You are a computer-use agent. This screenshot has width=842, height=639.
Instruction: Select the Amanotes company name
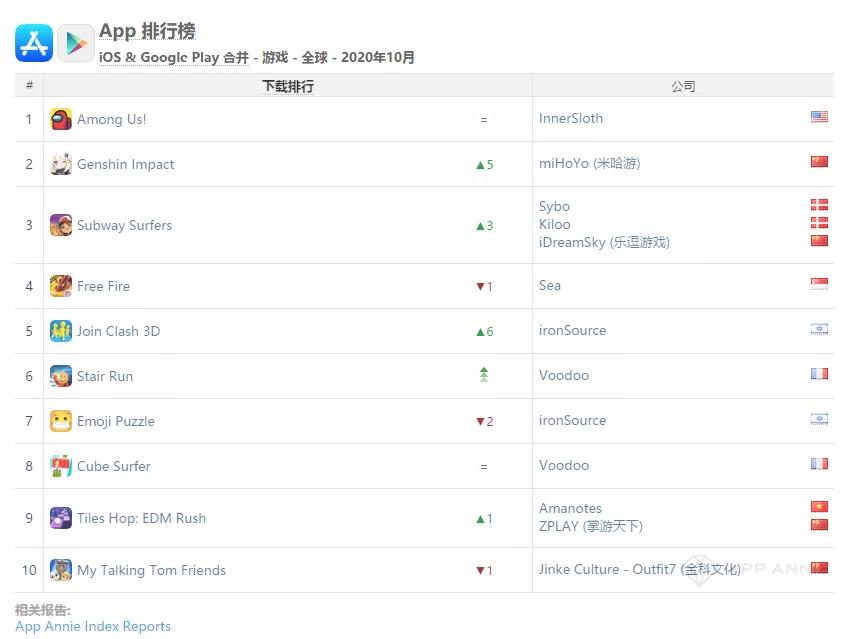(570, 508)
